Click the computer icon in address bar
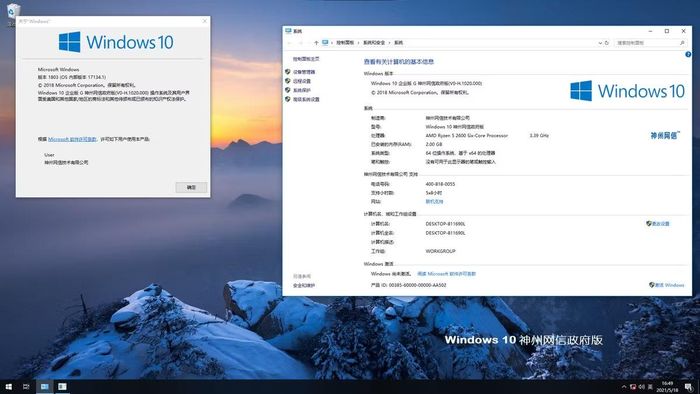 tap(325, 43)
